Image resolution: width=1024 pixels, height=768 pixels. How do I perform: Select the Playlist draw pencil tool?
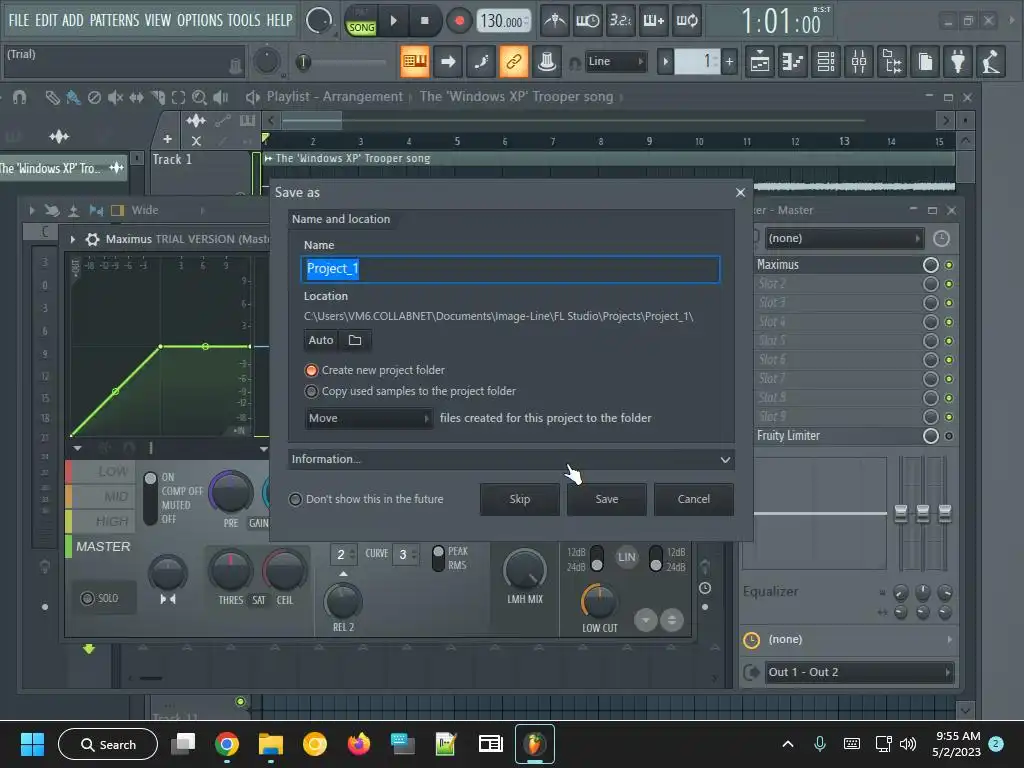point(52,97)
